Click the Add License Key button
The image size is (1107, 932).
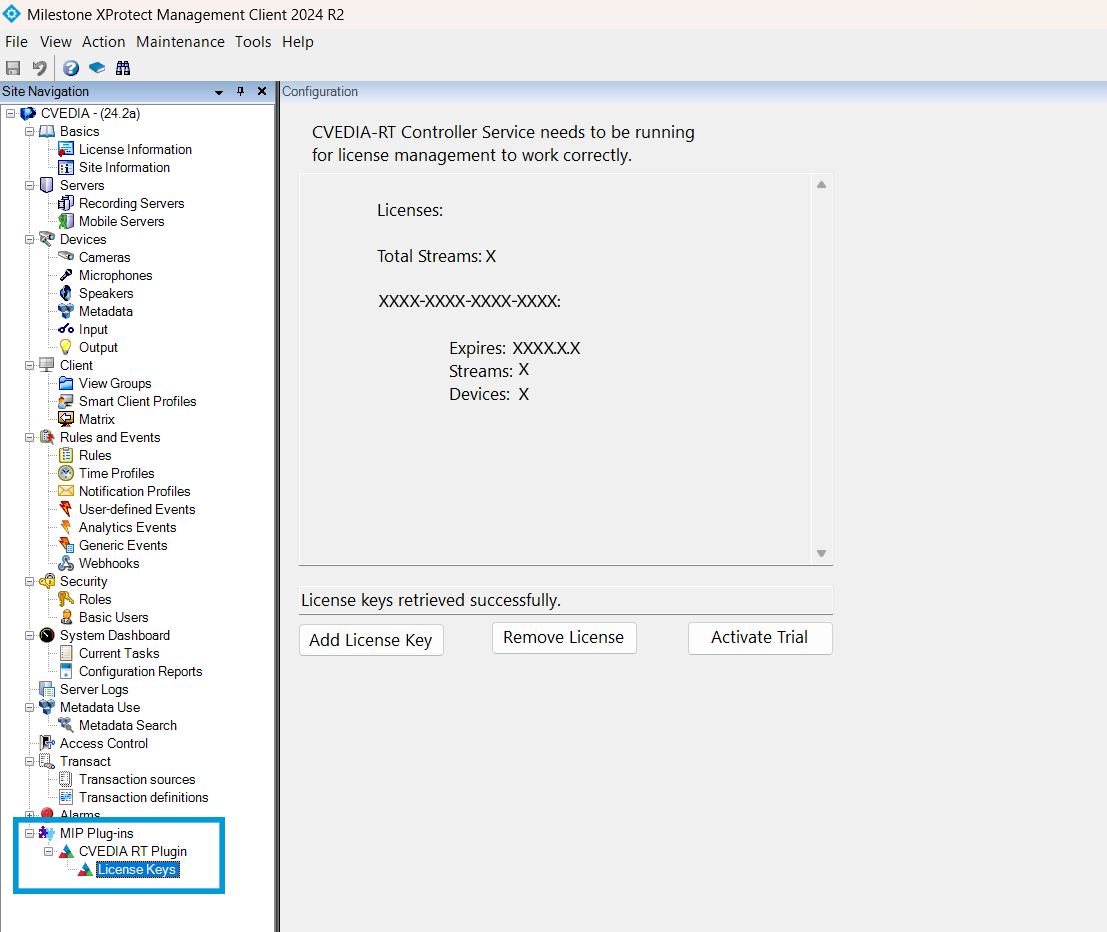pos(371,640)
